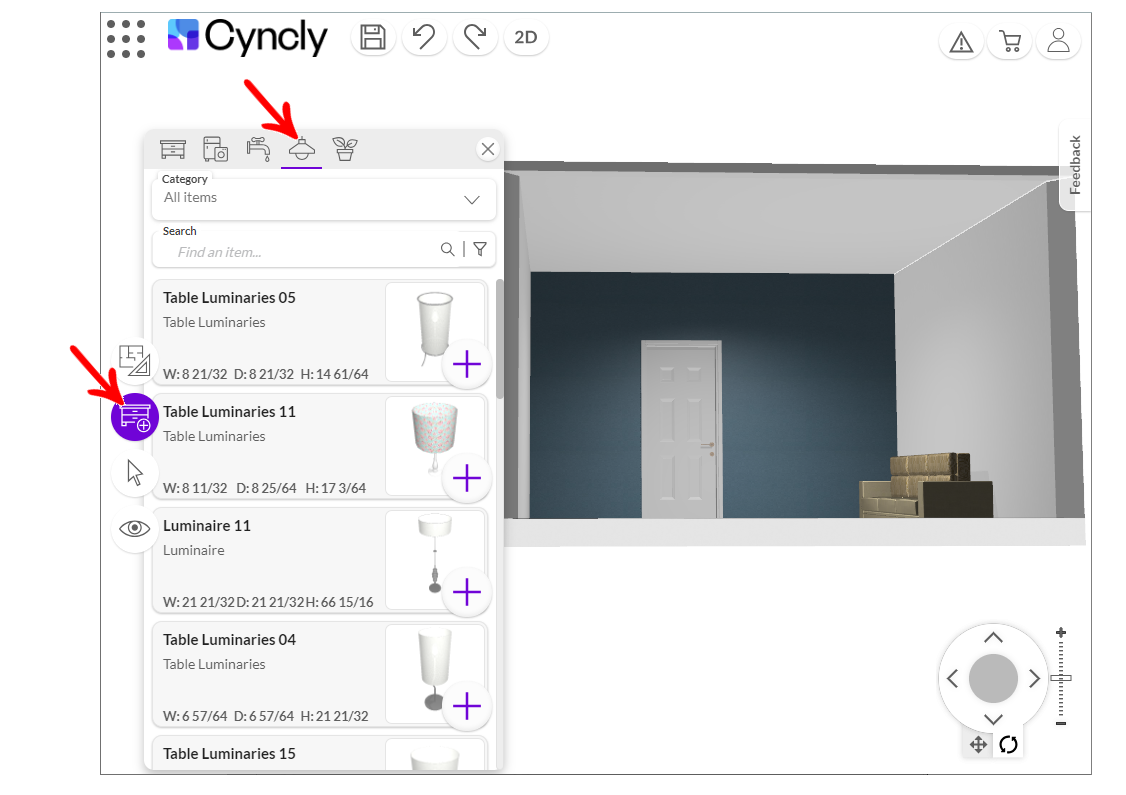Open the warnings triangle icon
This screenshot has height=795, width=1126.
click(961, 42)
